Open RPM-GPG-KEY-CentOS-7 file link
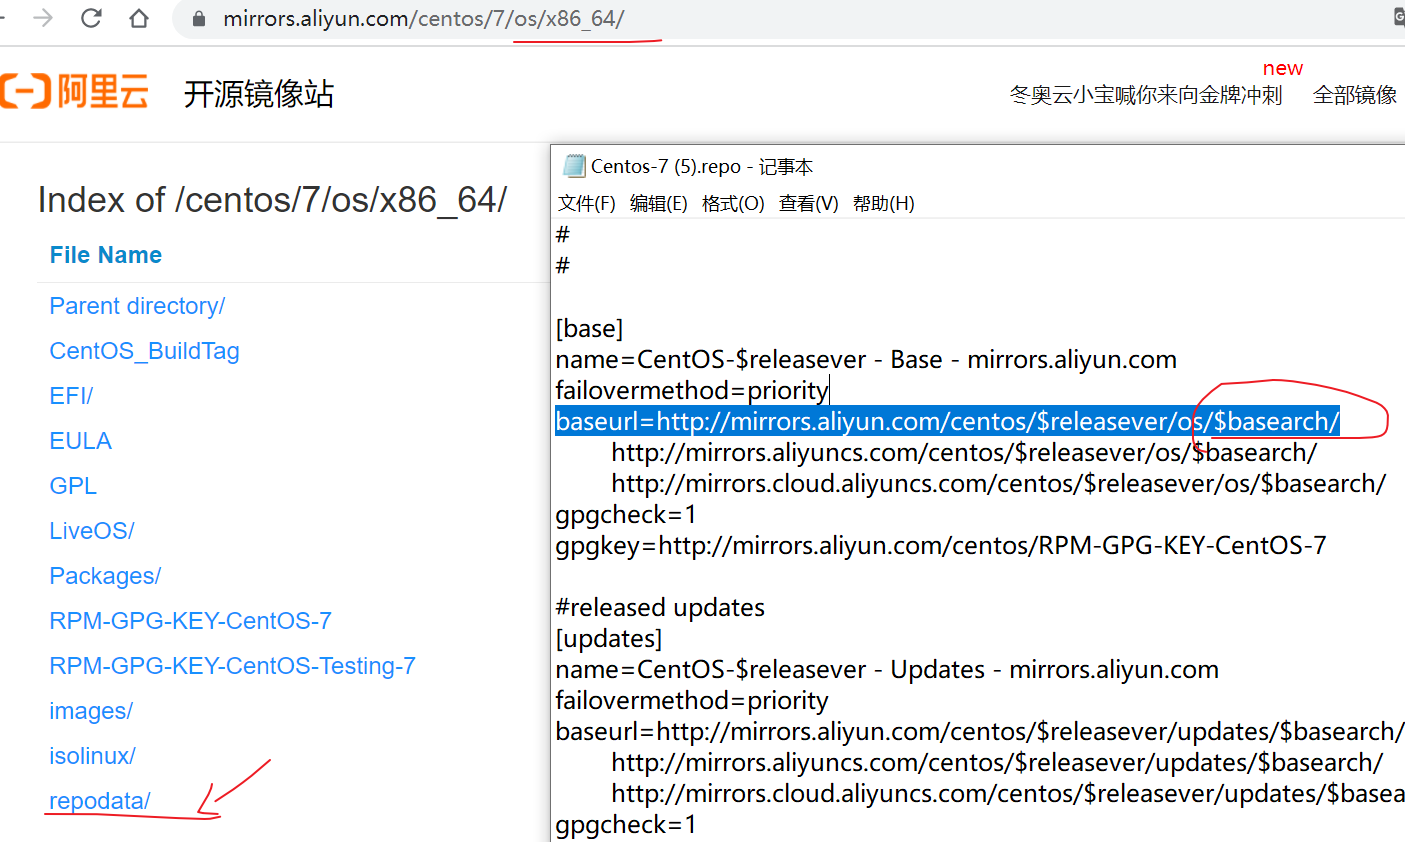This screenshot has width=1405, height=842. 190,621
